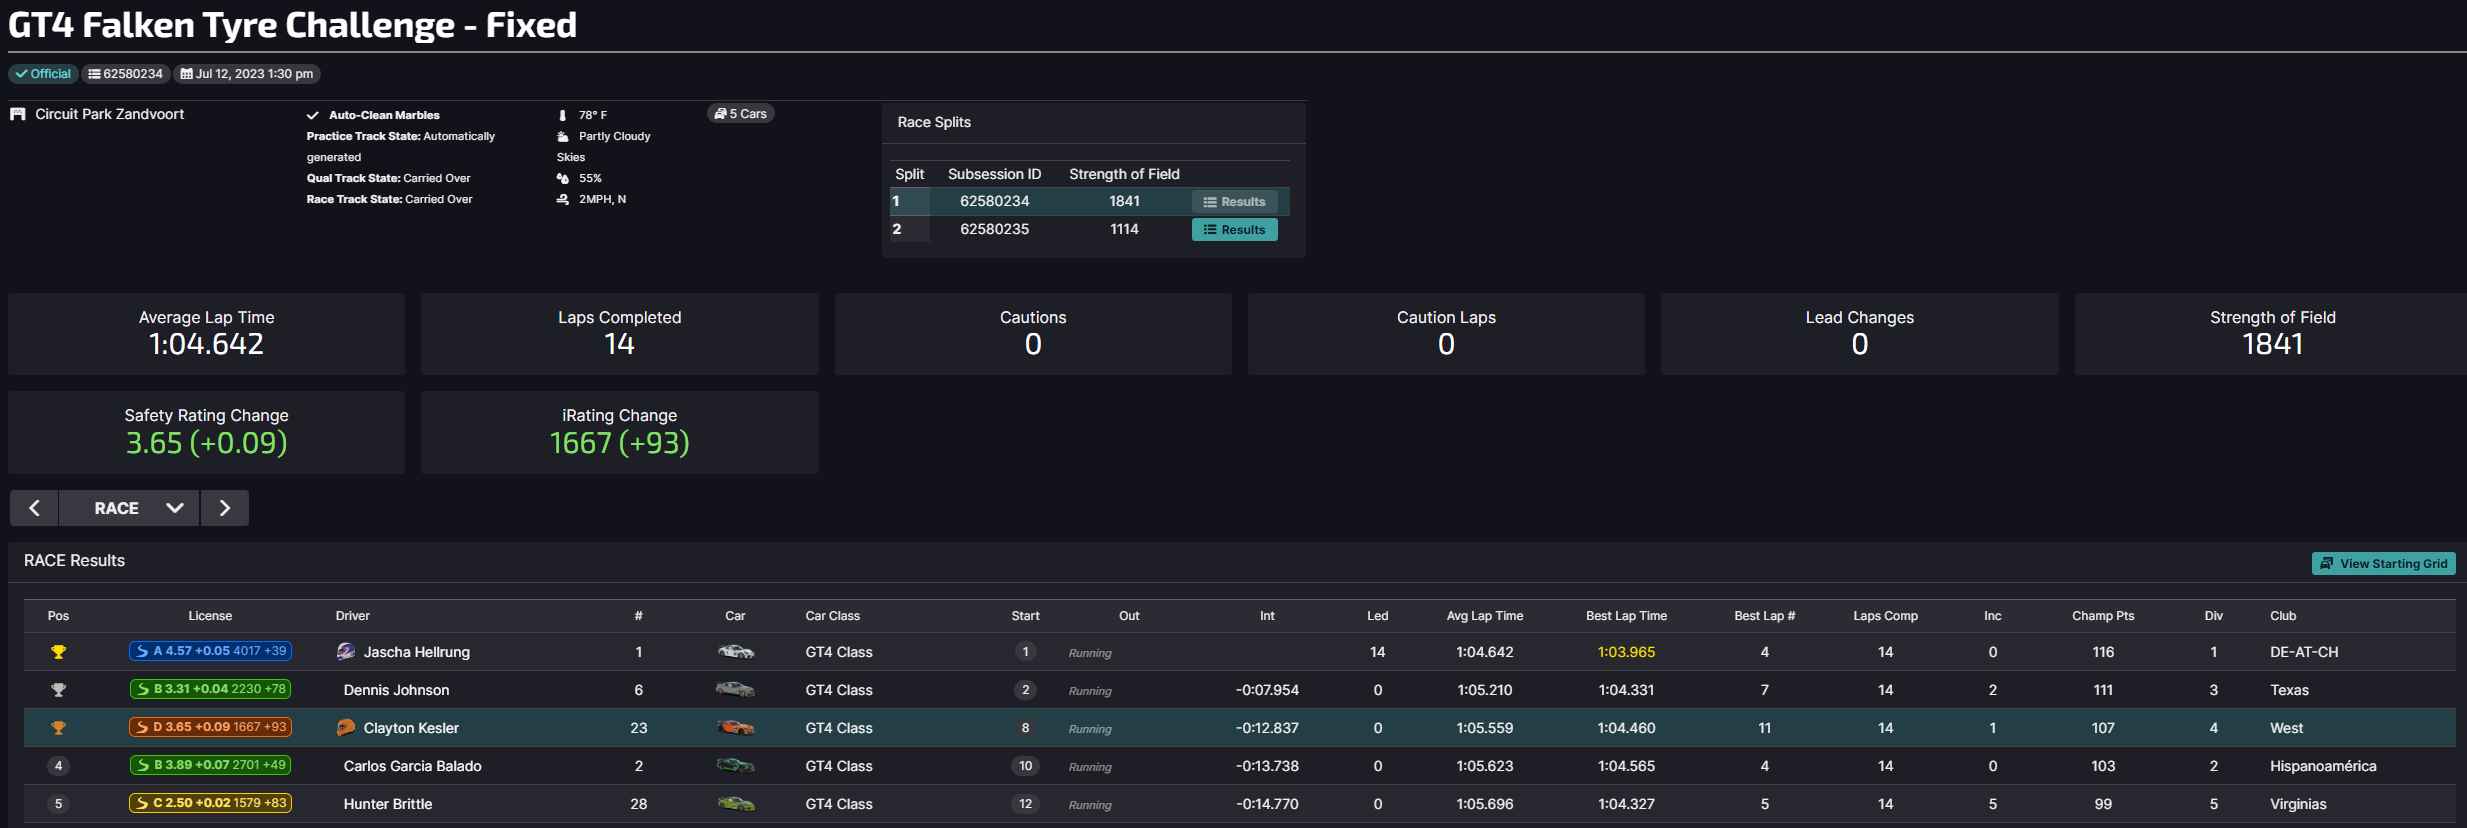Open Results for split 1

point(1234,202)
